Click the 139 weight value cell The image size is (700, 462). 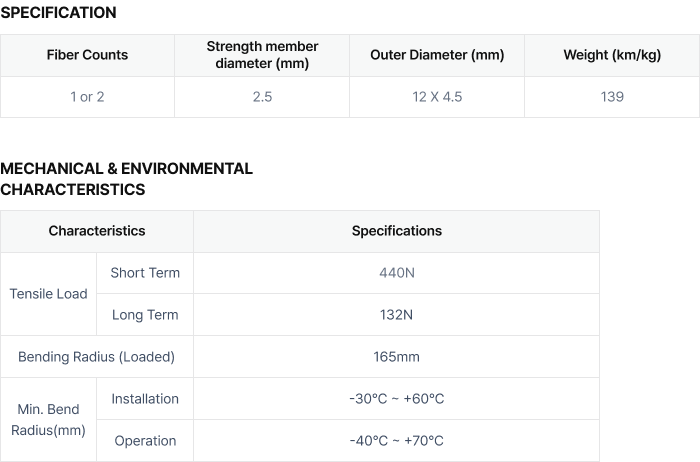[612, 97]
